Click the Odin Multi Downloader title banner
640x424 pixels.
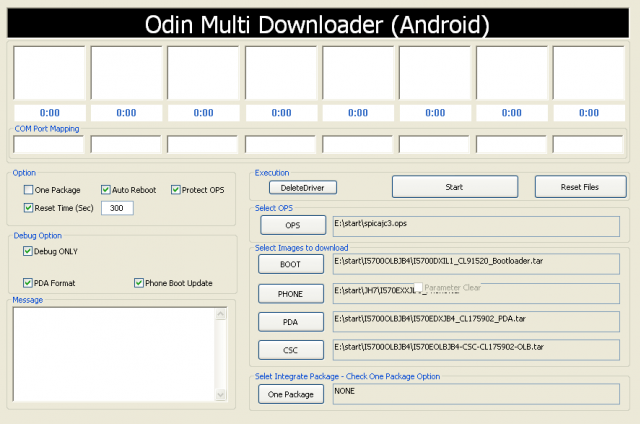[318, 23]
